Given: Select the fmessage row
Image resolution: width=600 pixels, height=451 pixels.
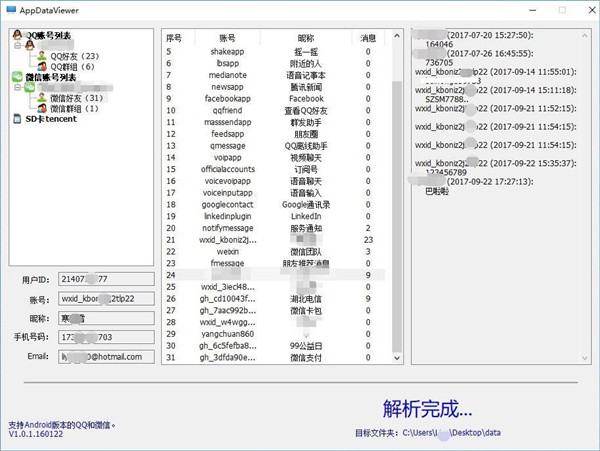Looking at the screenshot, I should (x=274, y=263).
